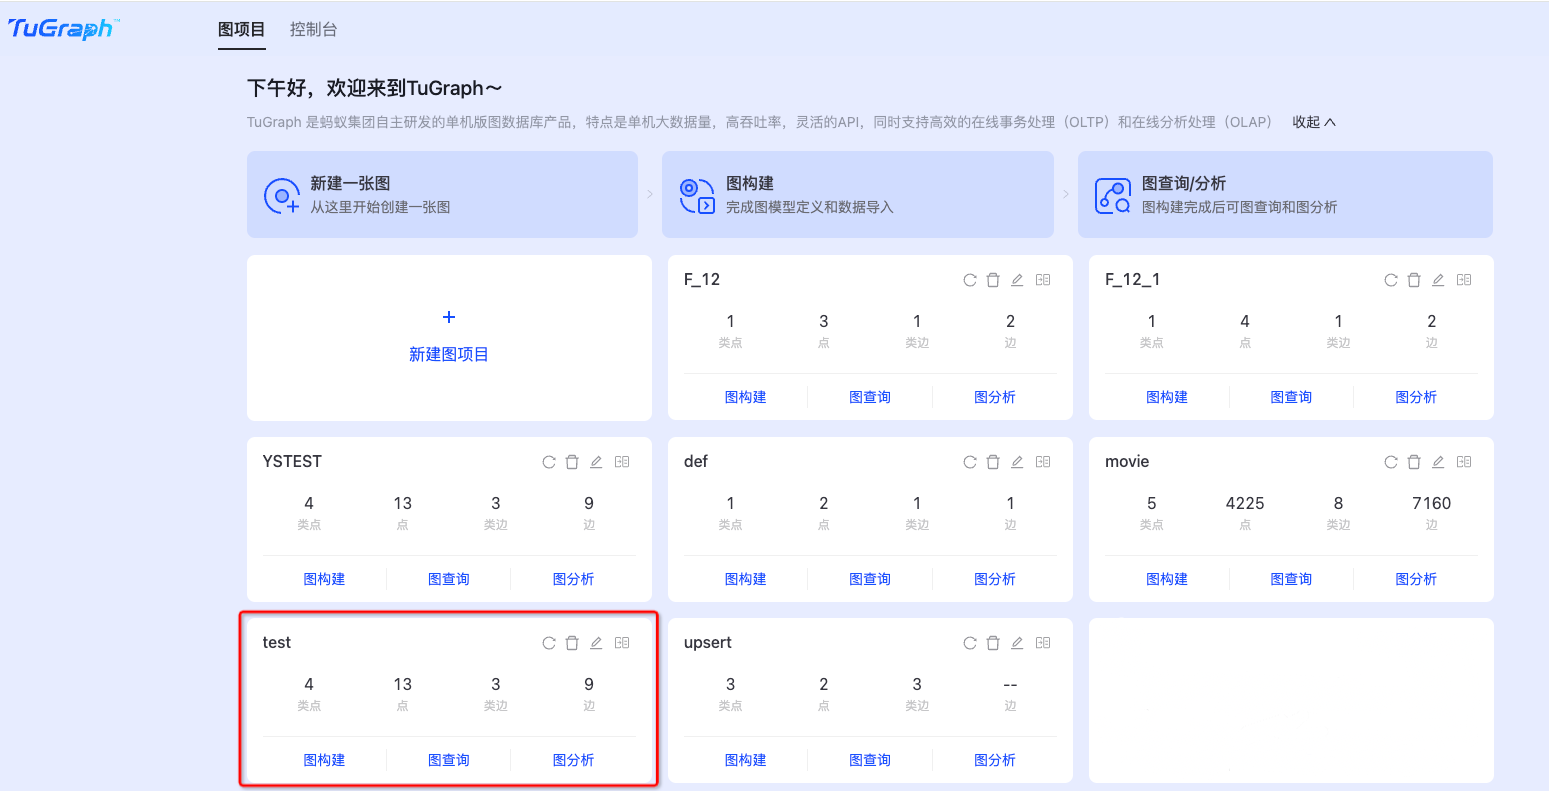This screenshot has width=1549, height=791.
Task: Open 图查询 for the movie graph
Action: [1291, 579]
